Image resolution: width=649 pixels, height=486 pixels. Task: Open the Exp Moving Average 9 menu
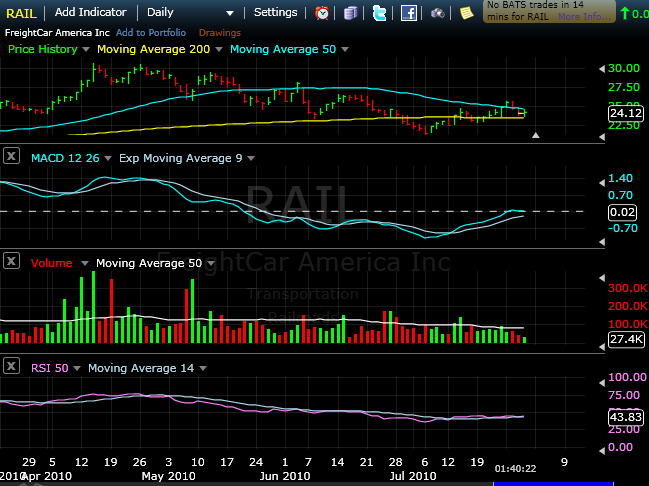pyautogui.click(x=248, y=158)
